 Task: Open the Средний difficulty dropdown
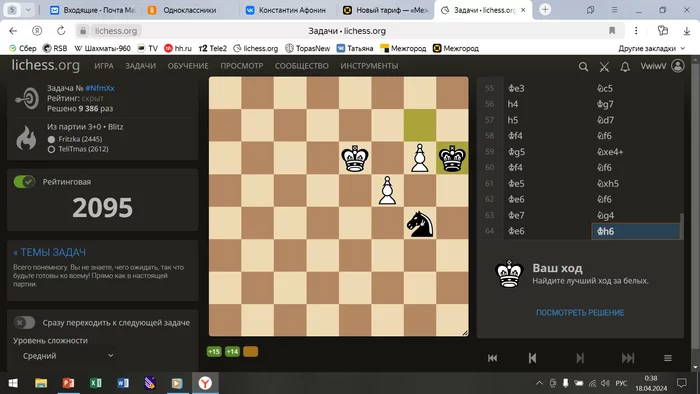pos(67,356)
